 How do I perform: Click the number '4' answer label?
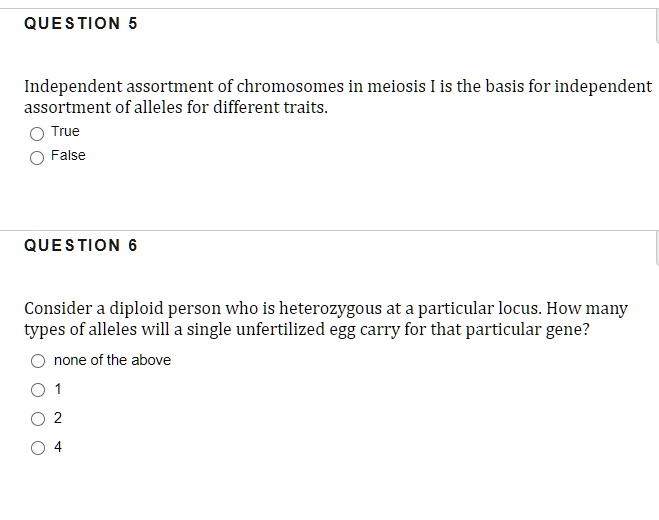pos(58,447)
